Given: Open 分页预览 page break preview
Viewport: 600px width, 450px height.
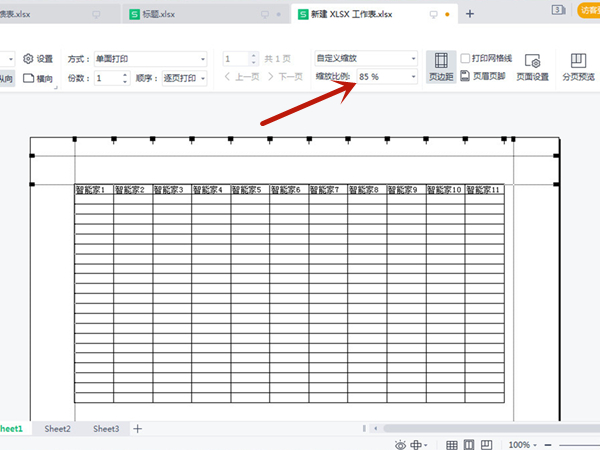Looking at the screenshot, I should 580,67.
